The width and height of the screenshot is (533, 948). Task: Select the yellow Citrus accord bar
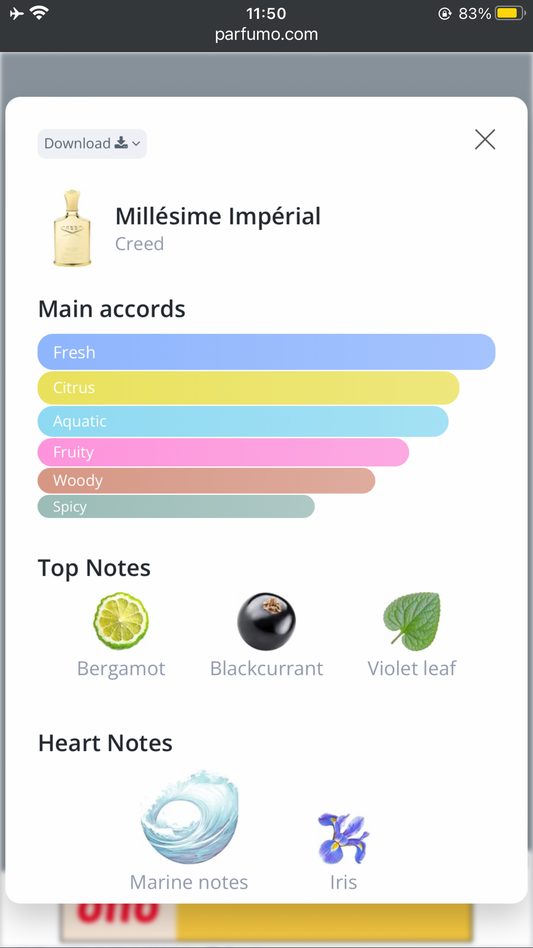click(x=248, y=388)
